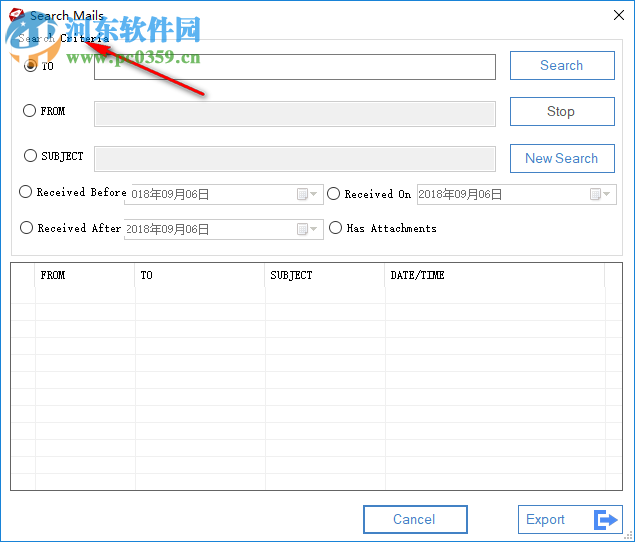Choose the Received Before option

(x=26, y=192)
